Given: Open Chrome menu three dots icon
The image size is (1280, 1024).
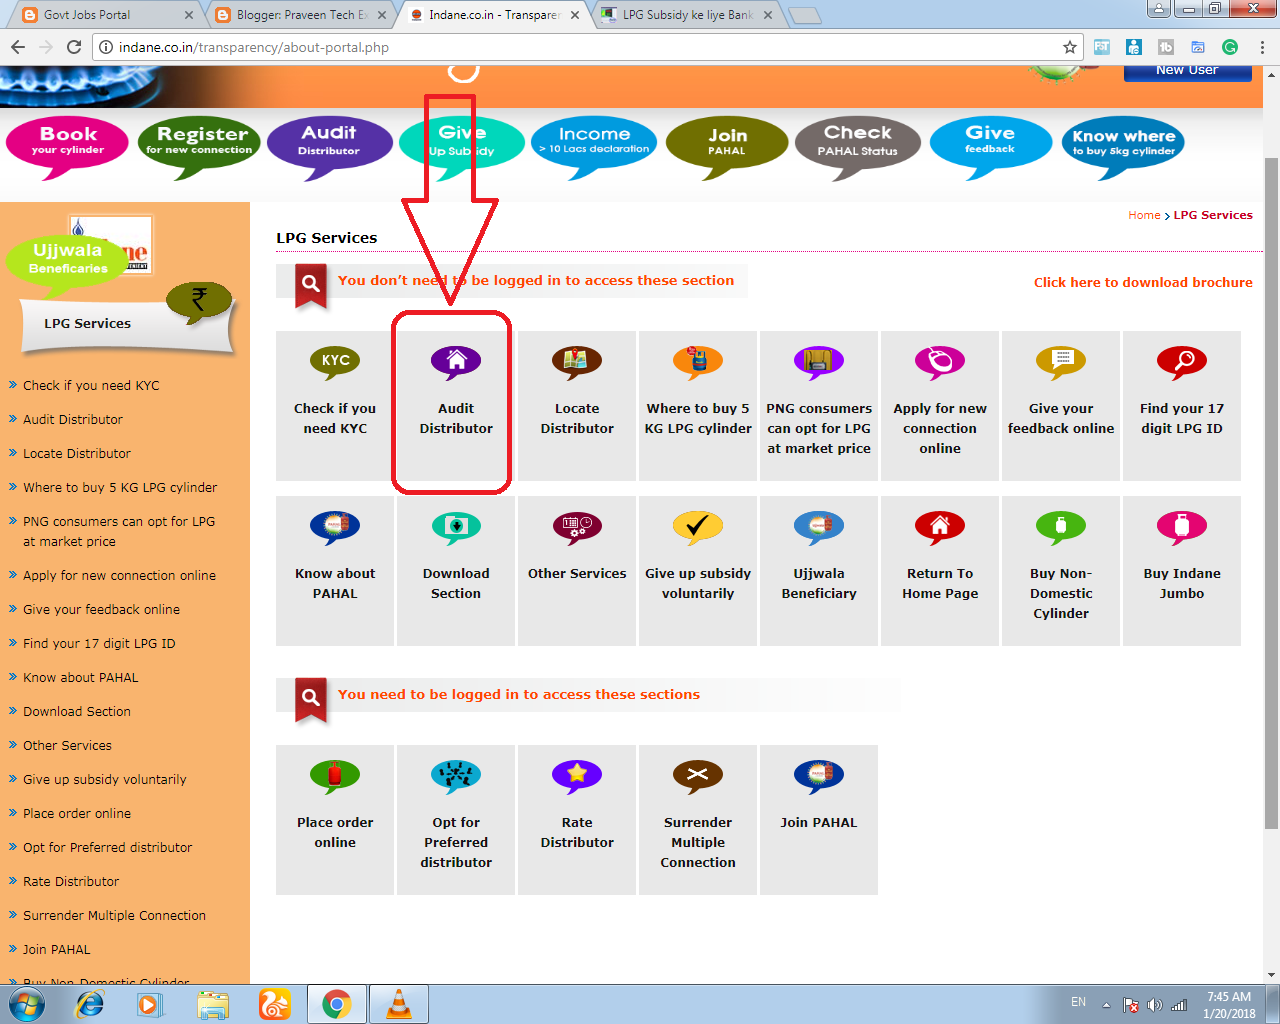Looking at the screenshot, I should click(1262, 47).
